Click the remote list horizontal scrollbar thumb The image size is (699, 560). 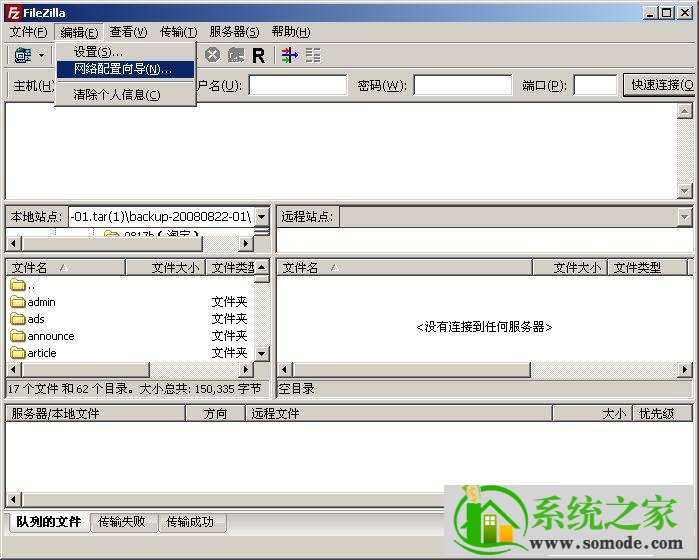point(411,369)
